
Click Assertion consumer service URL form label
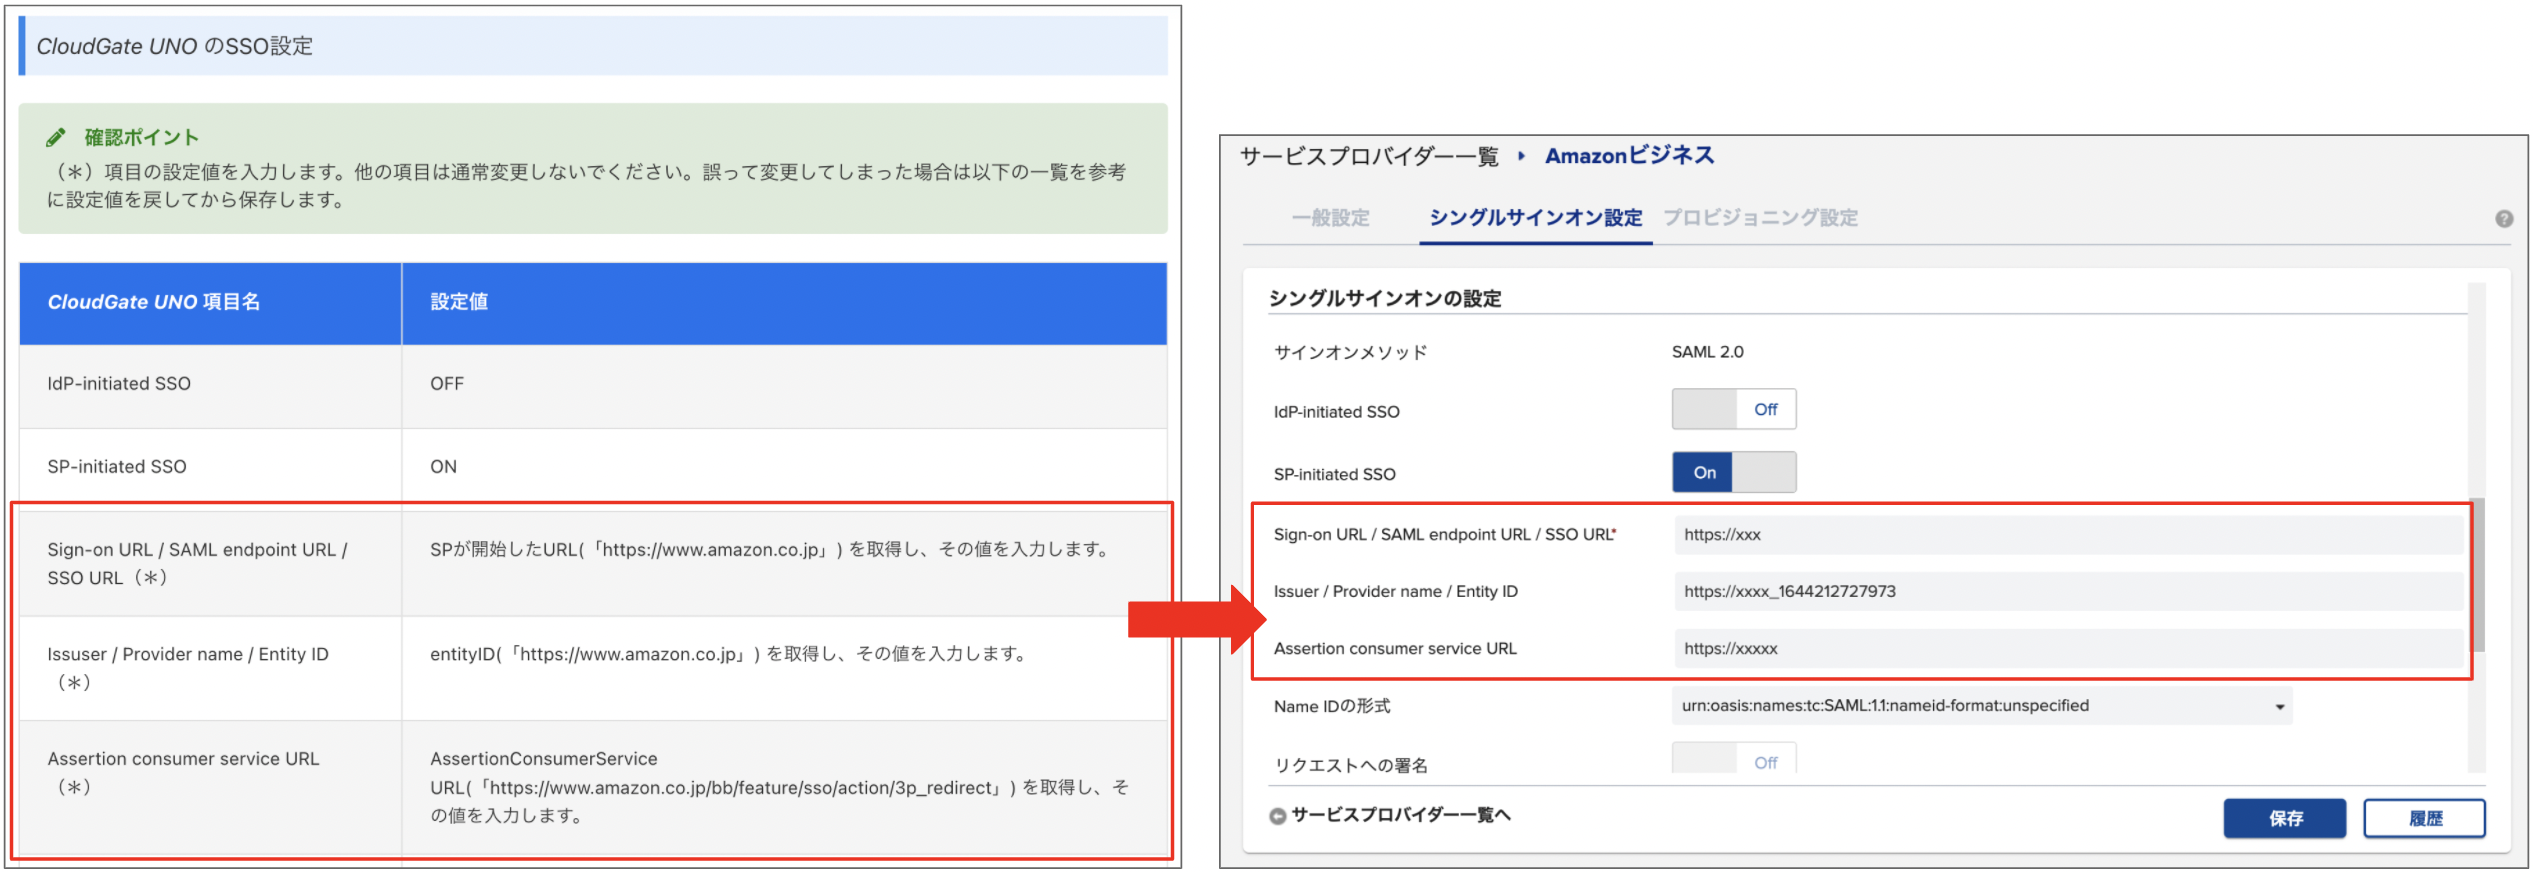(x=1395, y=649)
